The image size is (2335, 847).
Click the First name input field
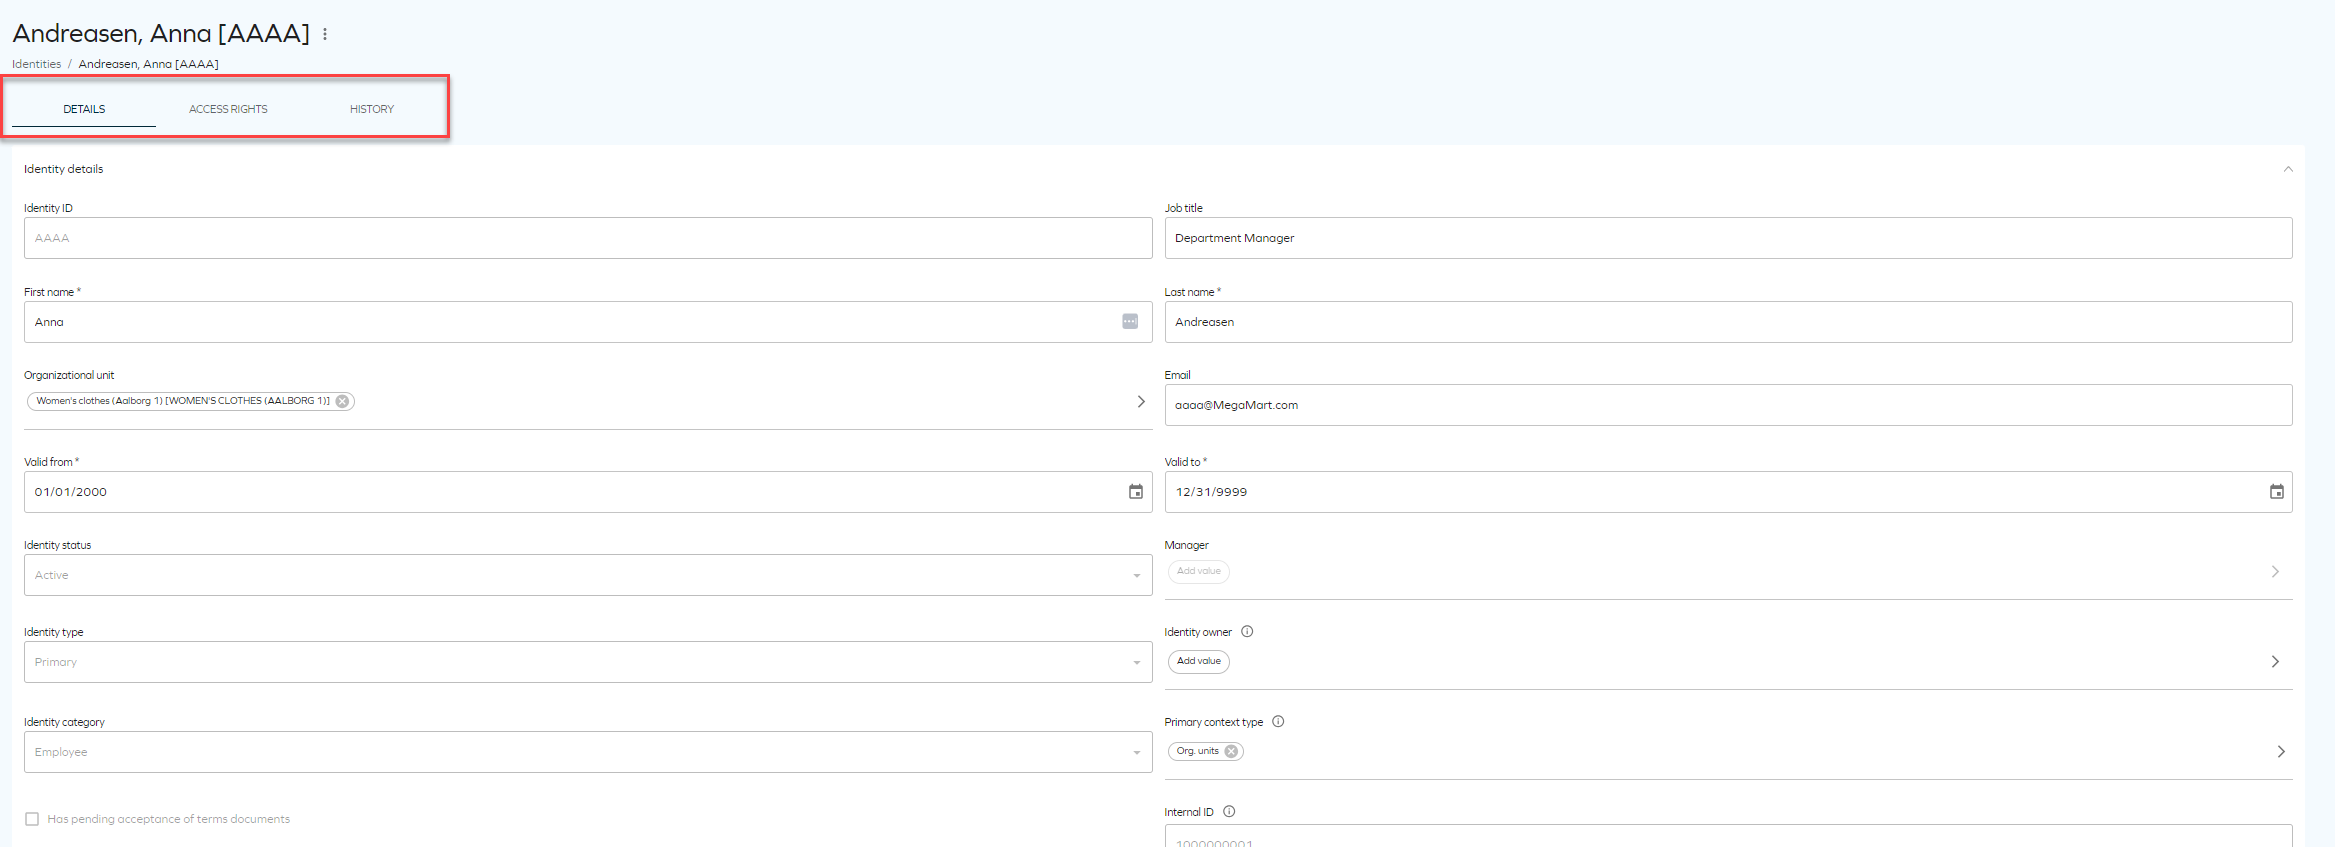588,322
